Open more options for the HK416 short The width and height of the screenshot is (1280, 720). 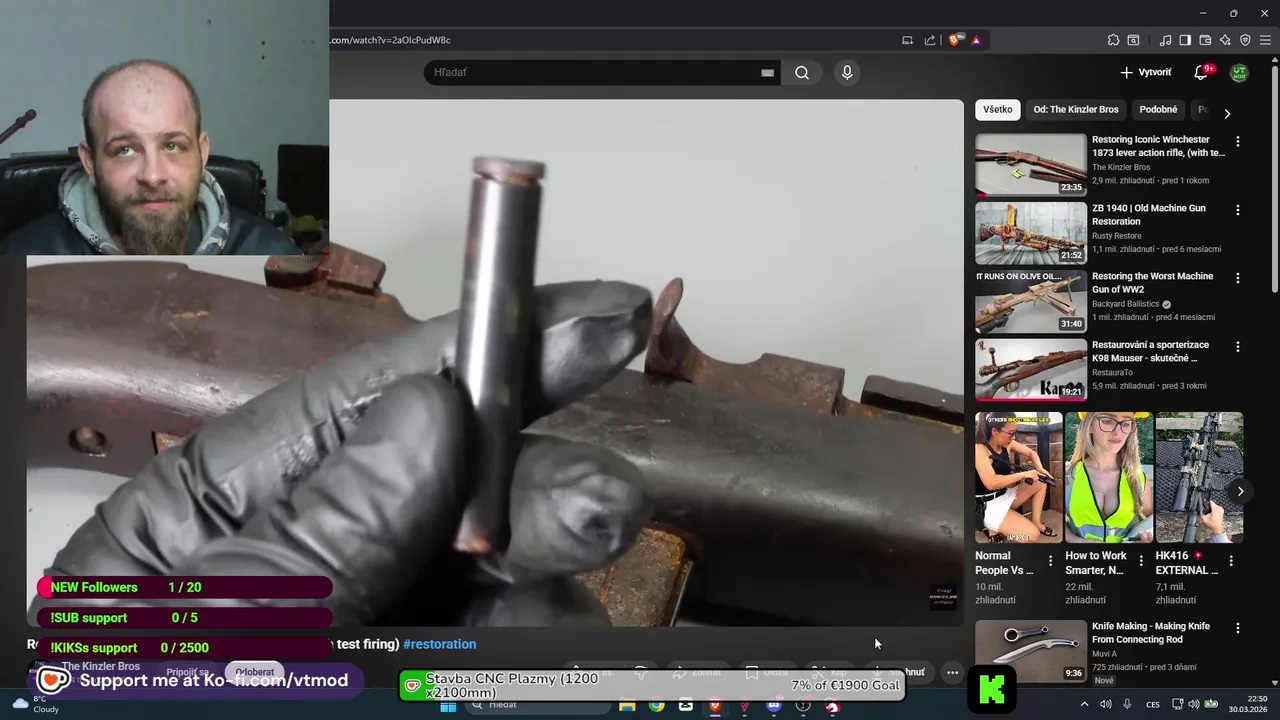click(x=1231, y=561)
